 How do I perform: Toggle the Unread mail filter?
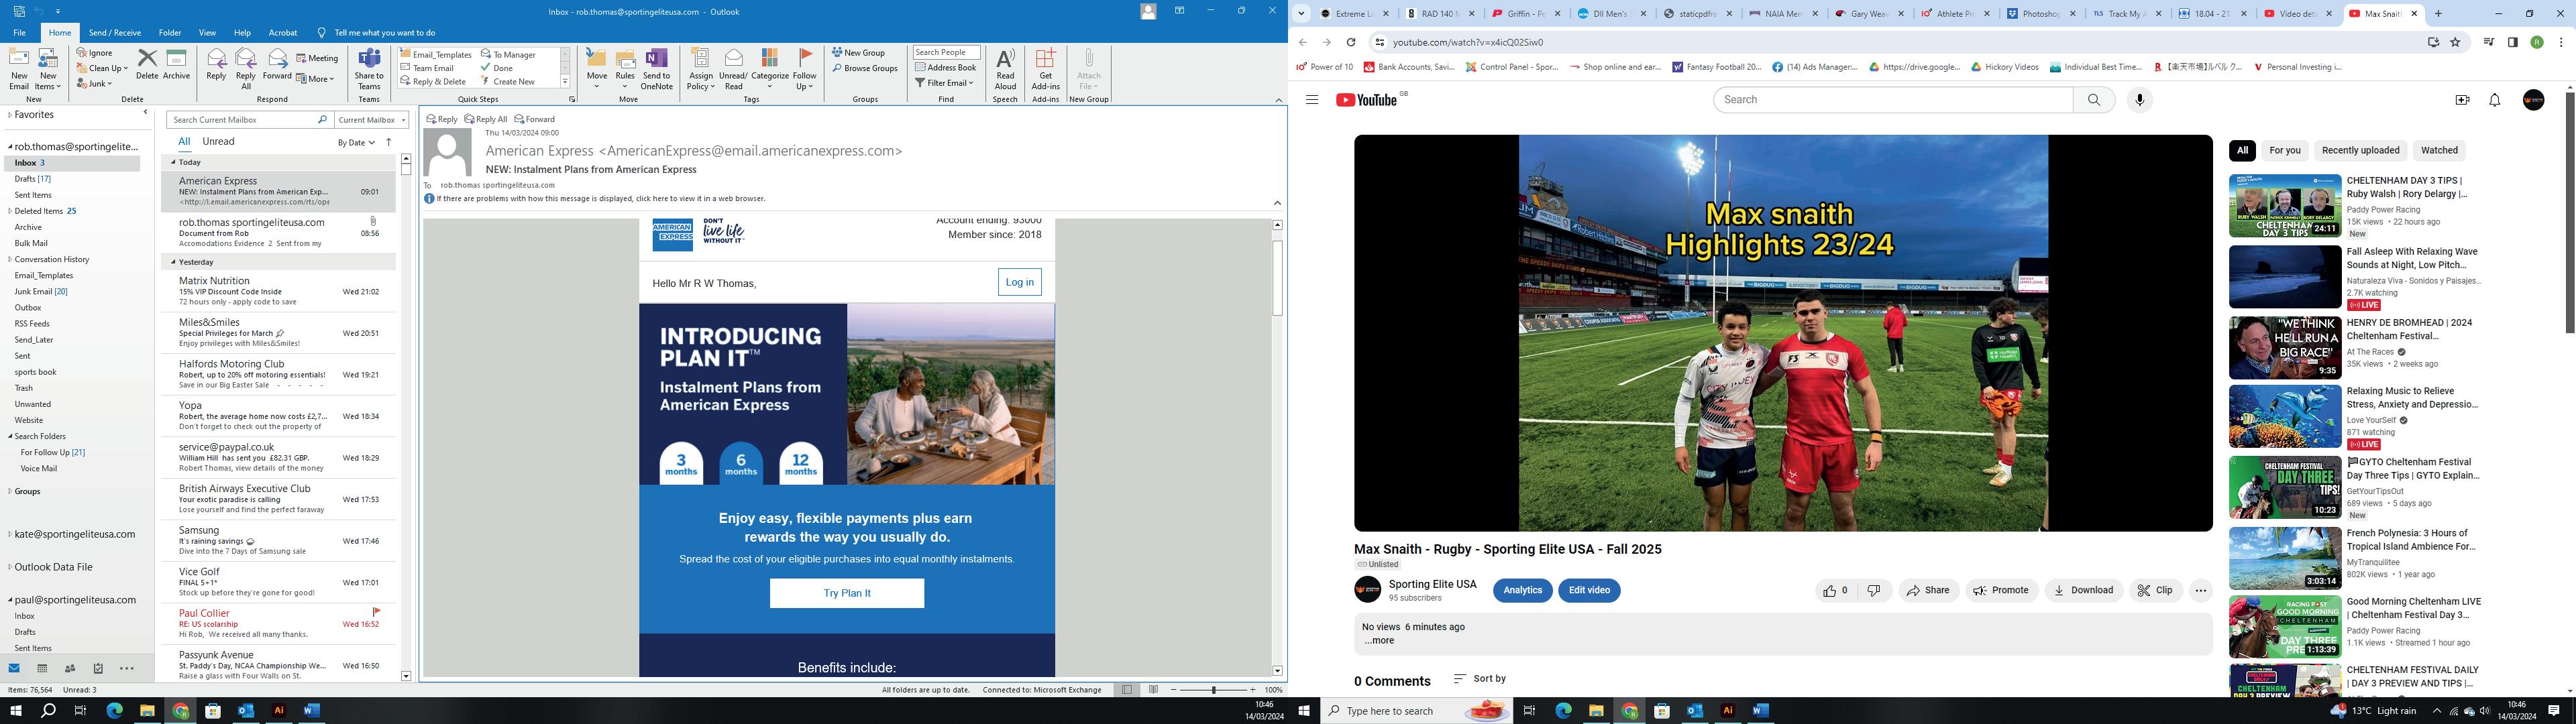pyautogui.click(x=218, y=142)
